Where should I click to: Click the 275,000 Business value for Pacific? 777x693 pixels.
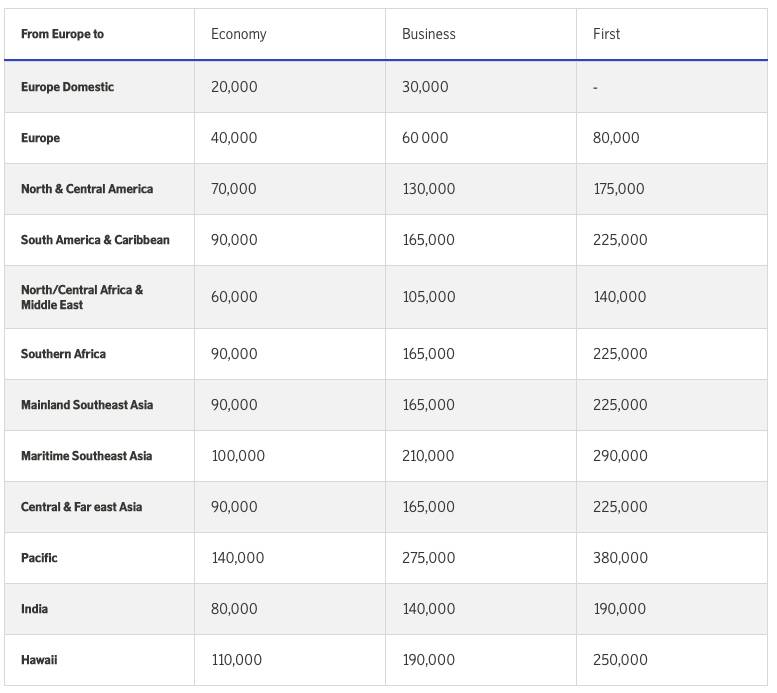click(428, 558)
